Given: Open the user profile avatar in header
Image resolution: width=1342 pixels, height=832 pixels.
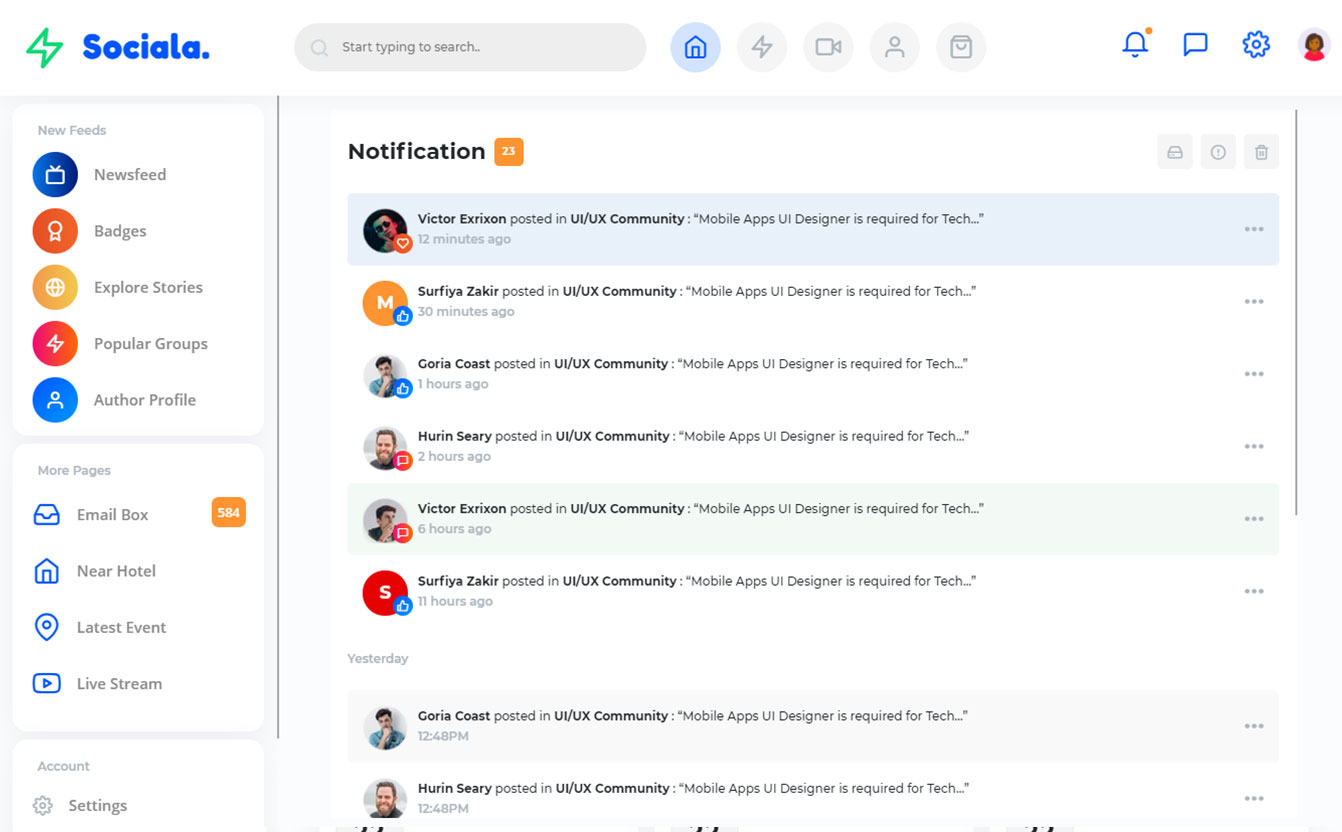Looking at the screenshot, I should (1313, 45).
